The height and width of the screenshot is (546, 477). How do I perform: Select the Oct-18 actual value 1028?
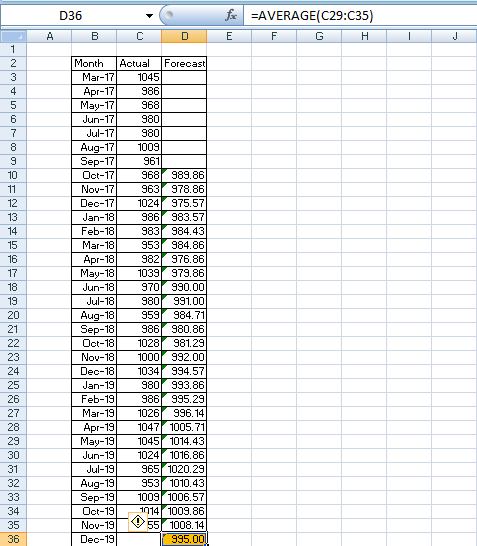(x=139, y=343)
